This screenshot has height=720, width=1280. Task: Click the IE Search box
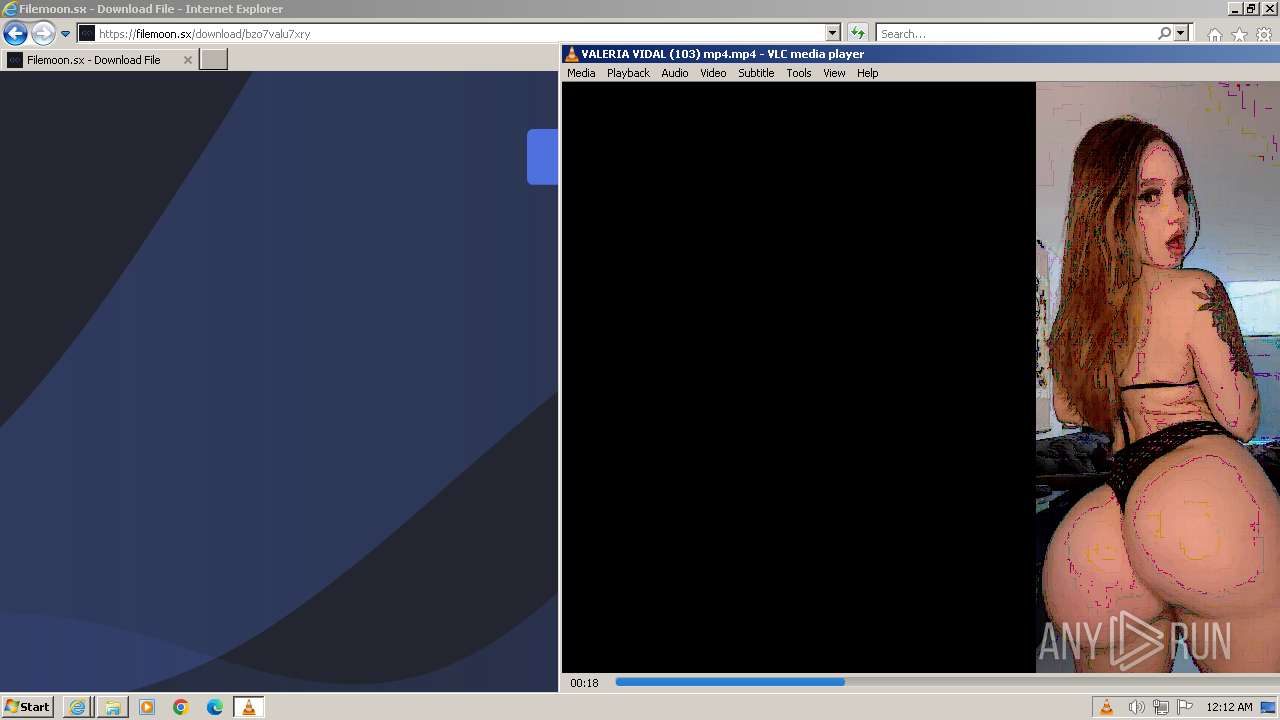[x=1015, y=33]
